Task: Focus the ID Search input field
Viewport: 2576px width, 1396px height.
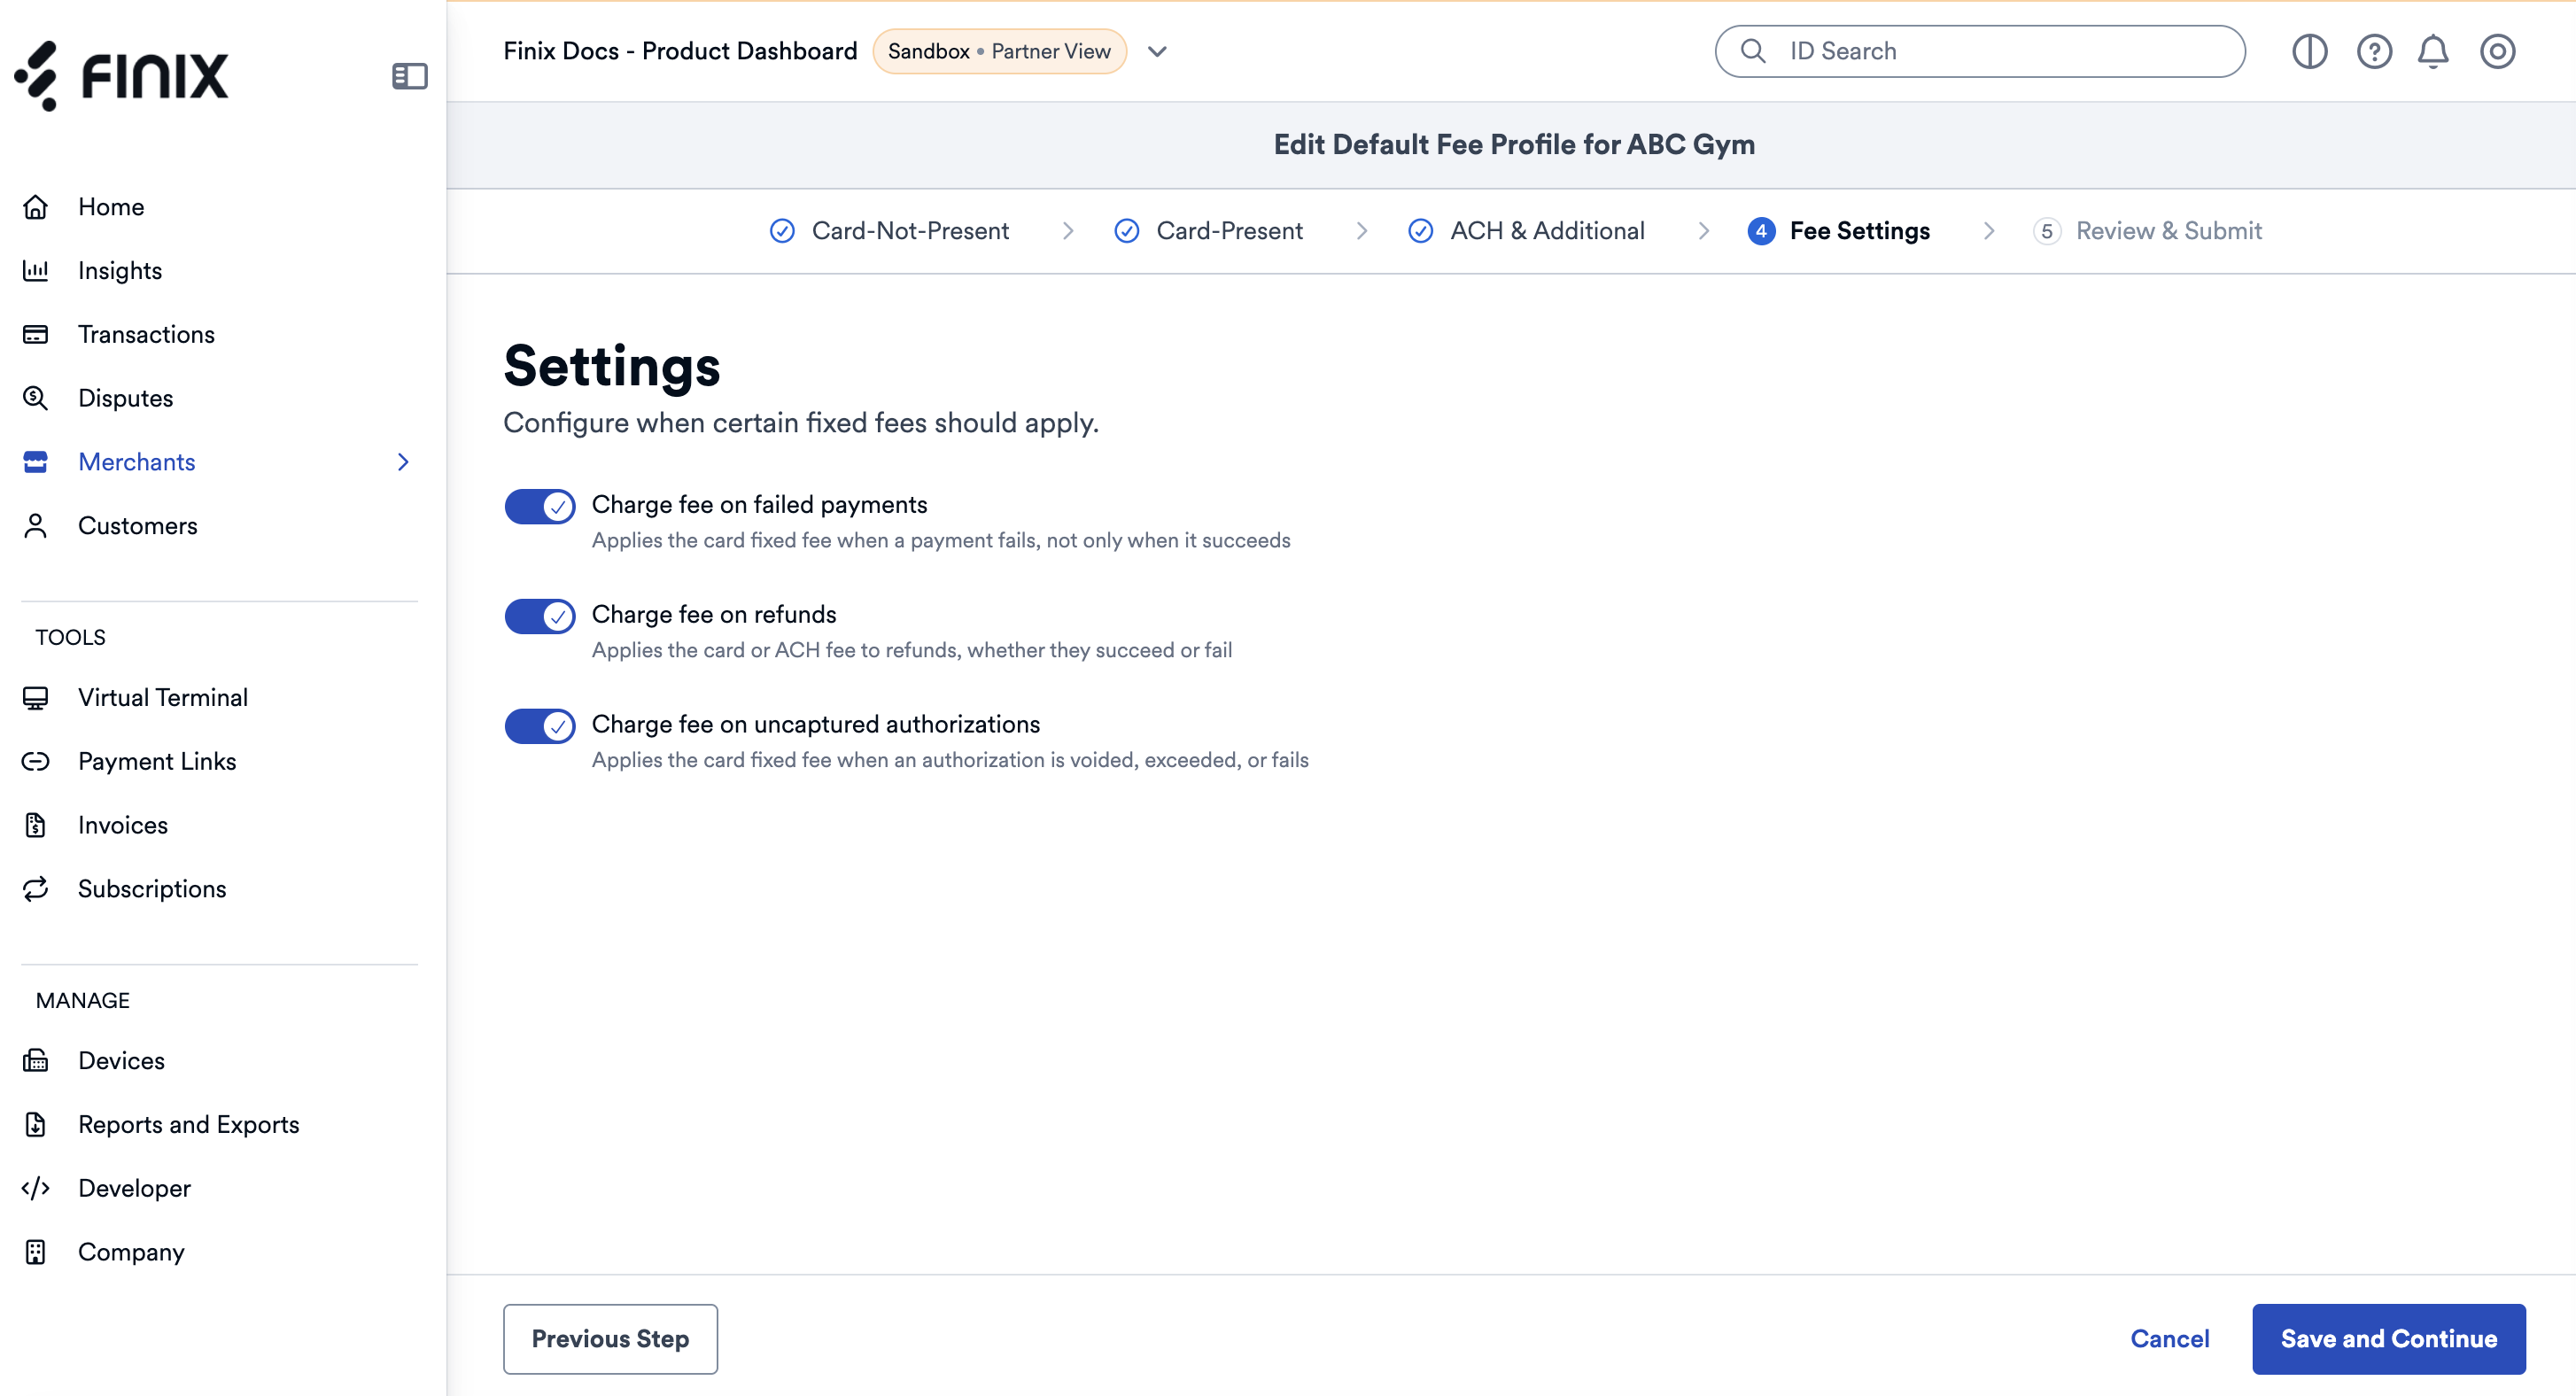Action: point(1980,51)
